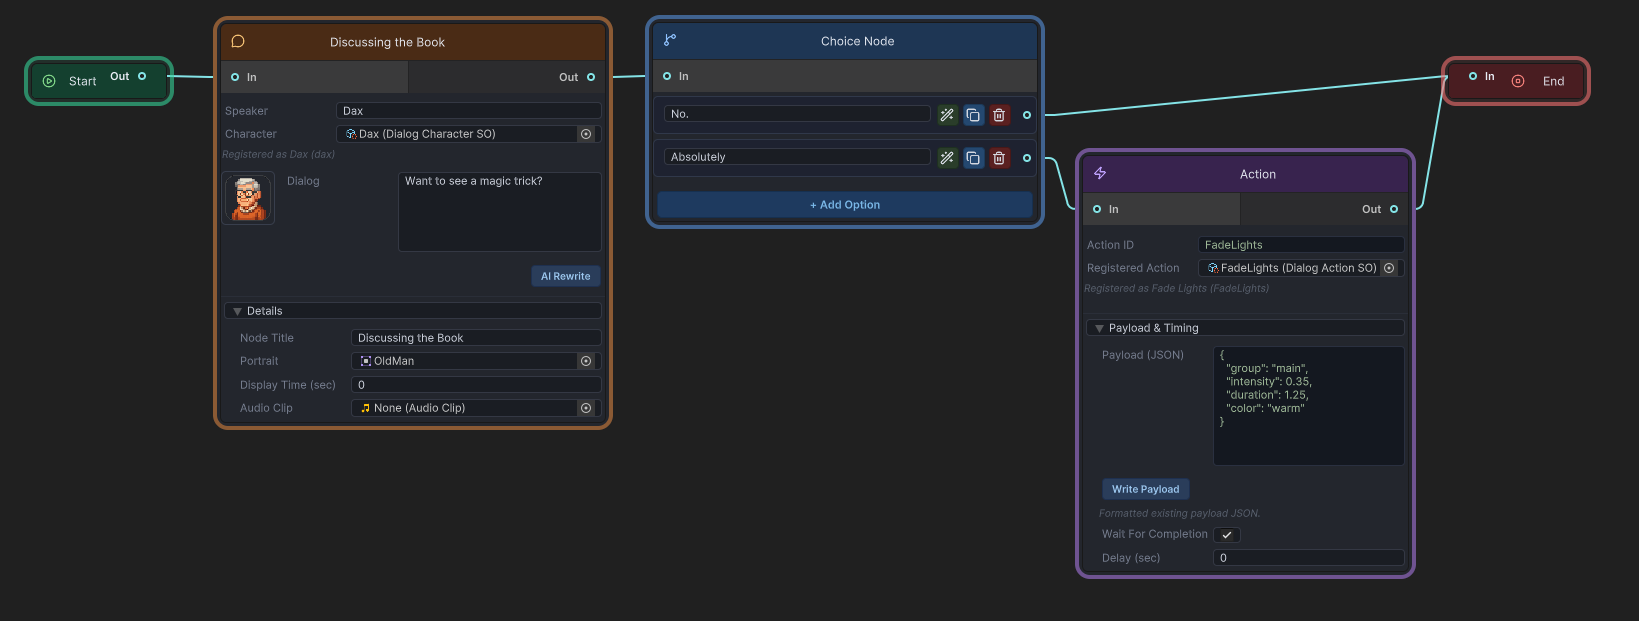
Task: Duplicate the 'No.' choice option
Action: (973, 115)
